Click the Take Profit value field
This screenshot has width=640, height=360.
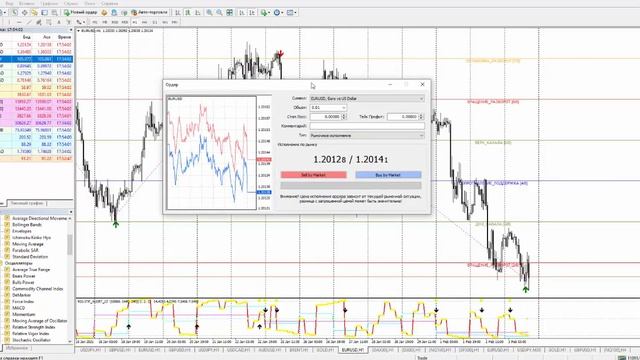(x=403, y=116)
